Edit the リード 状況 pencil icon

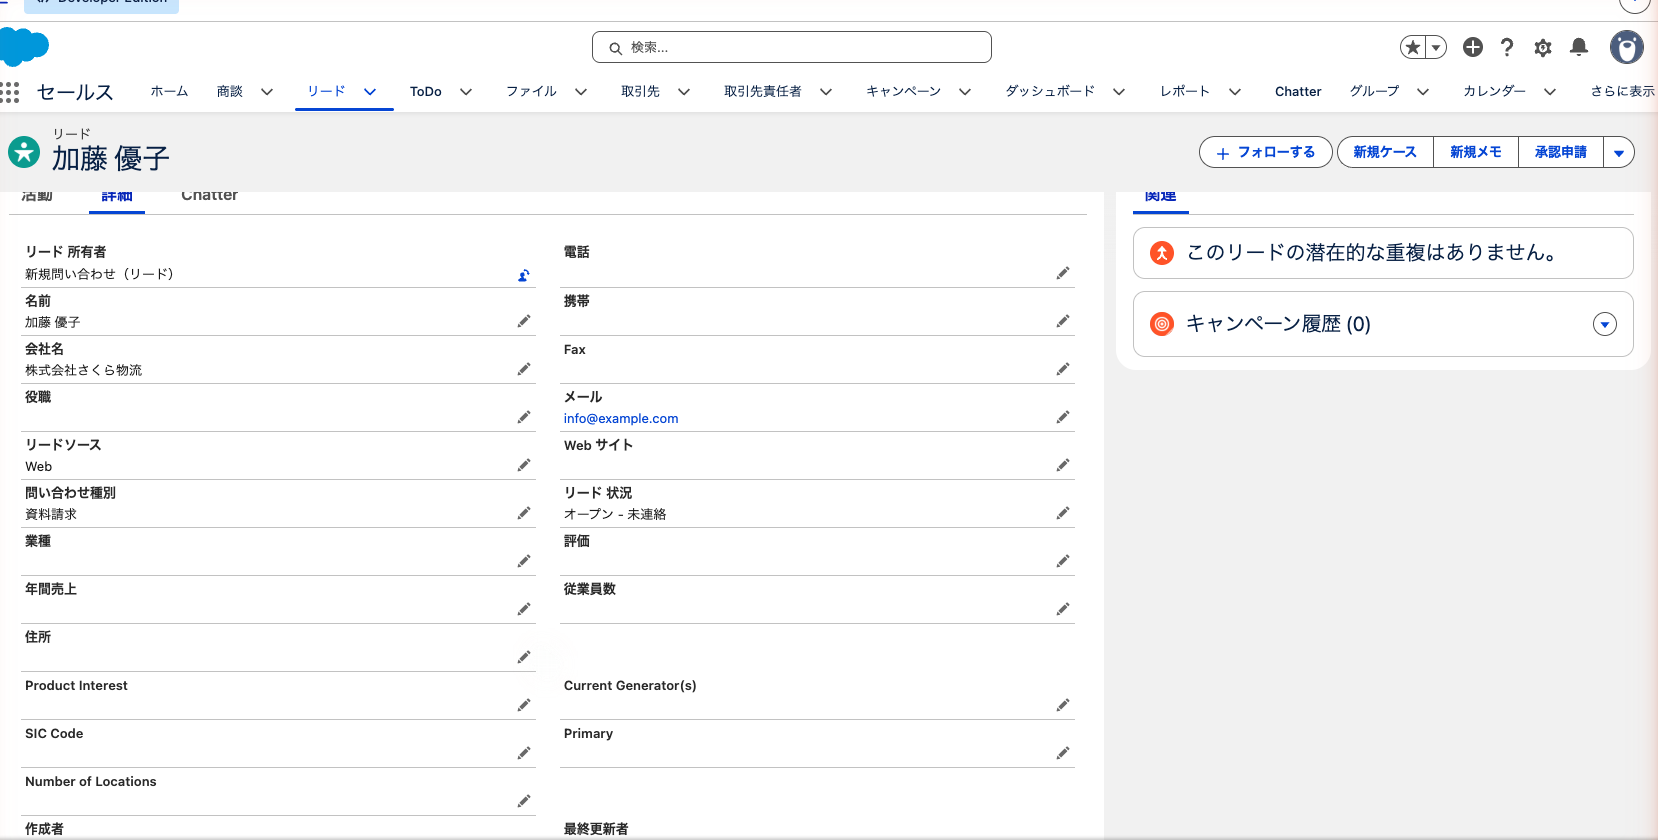(x=1062, y=513)
